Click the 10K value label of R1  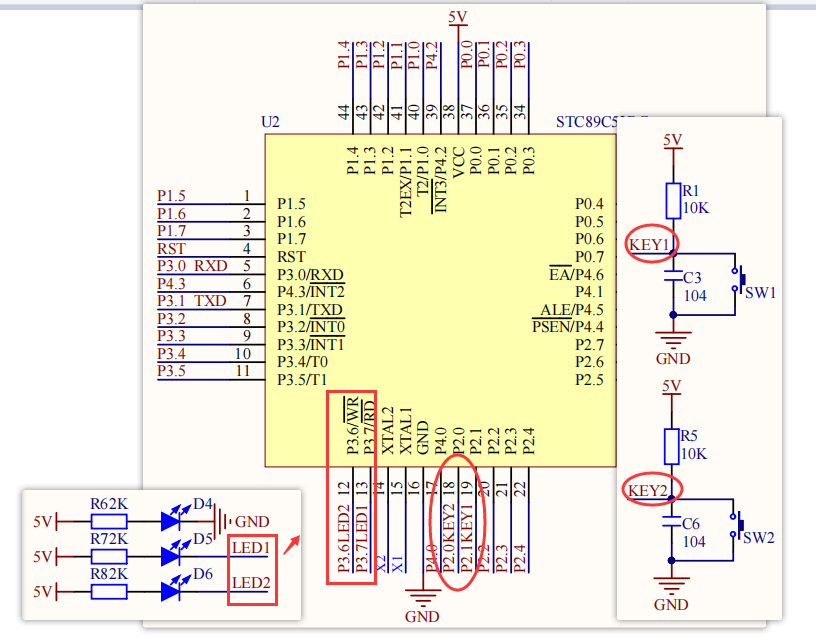coord(696,208)
